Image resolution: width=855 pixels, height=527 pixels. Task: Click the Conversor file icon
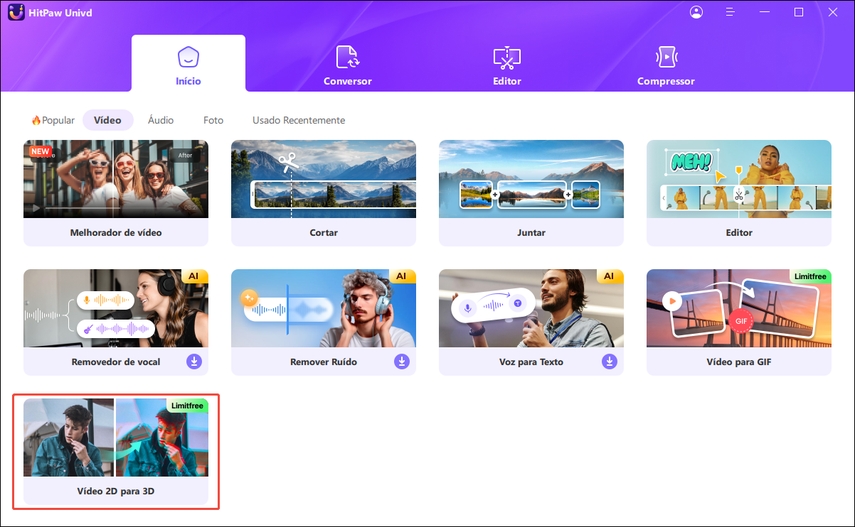pos(347,57)
